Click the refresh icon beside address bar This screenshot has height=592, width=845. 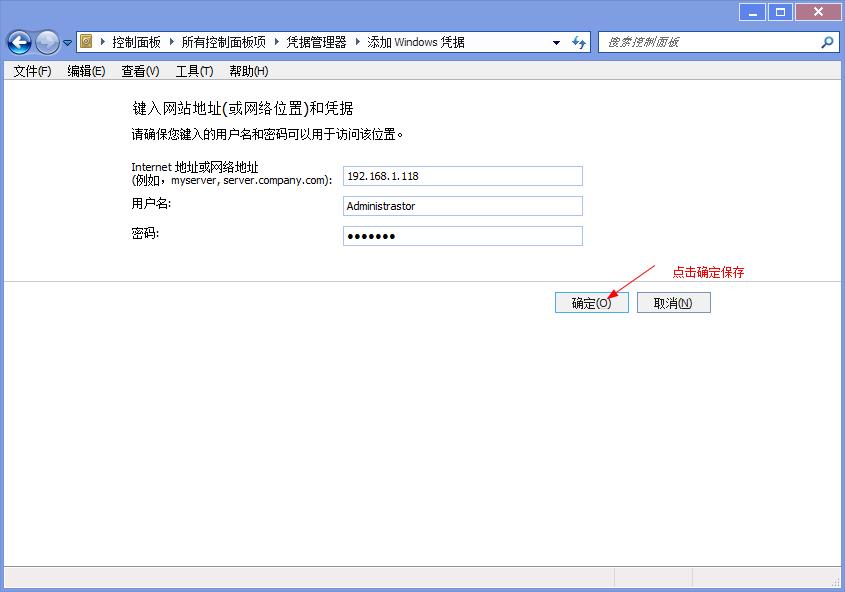(579, 42)
